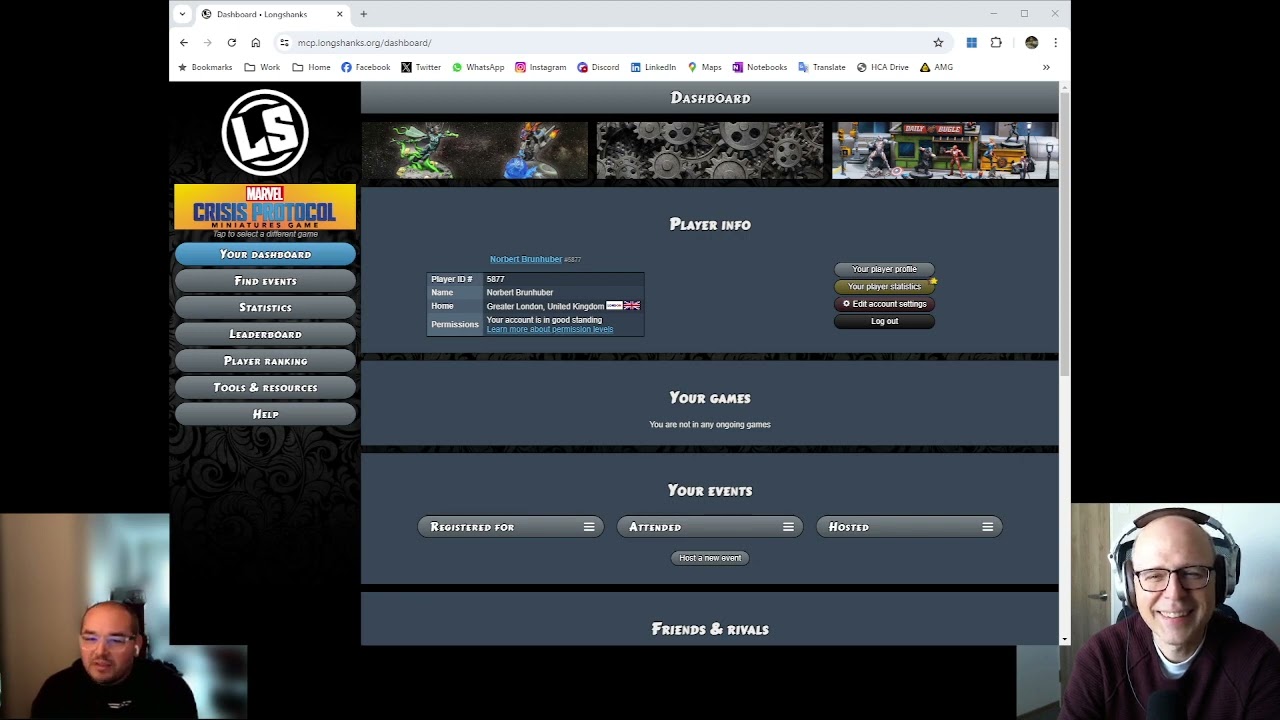The image size is (1280, 720).
Task: Open the LinkedIn bookmark
Action: coord(653,67)
